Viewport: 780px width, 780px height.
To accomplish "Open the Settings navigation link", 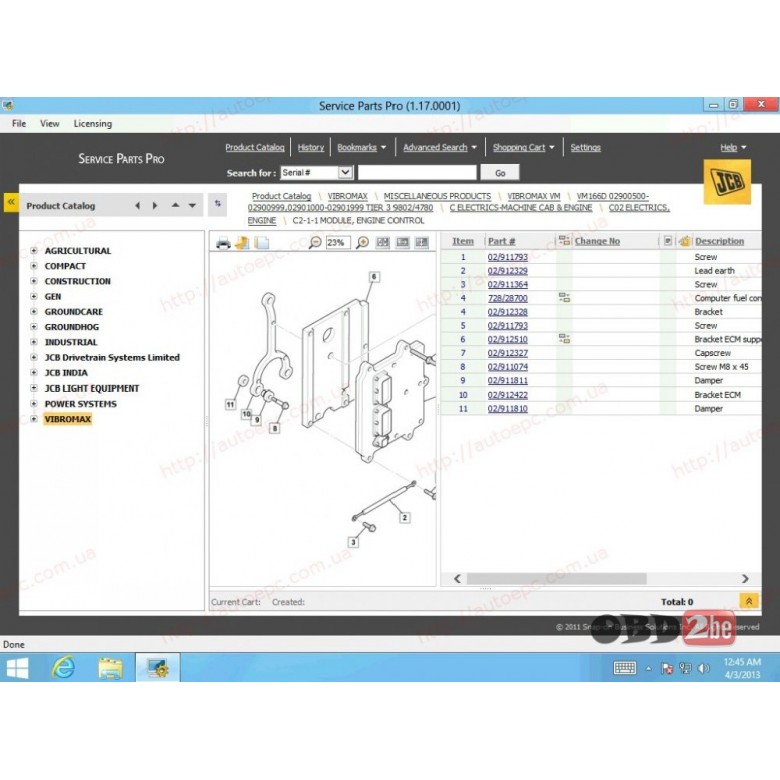I will 585,147.
